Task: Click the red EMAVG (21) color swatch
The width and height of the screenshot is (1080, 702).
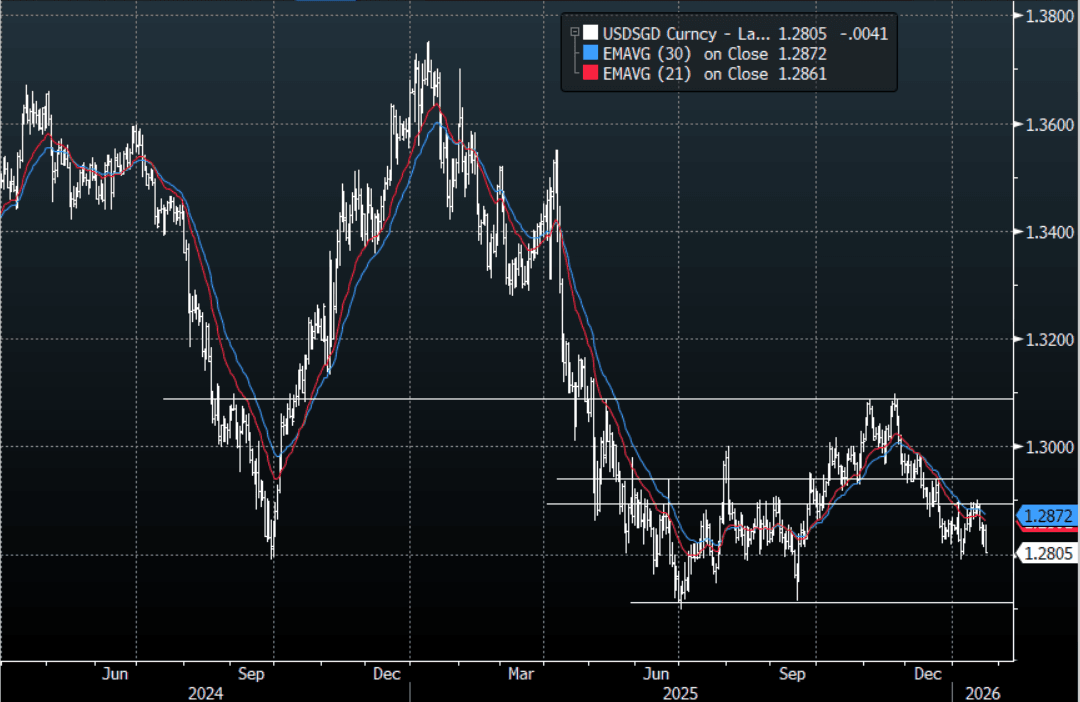Action: click(590, 74)
